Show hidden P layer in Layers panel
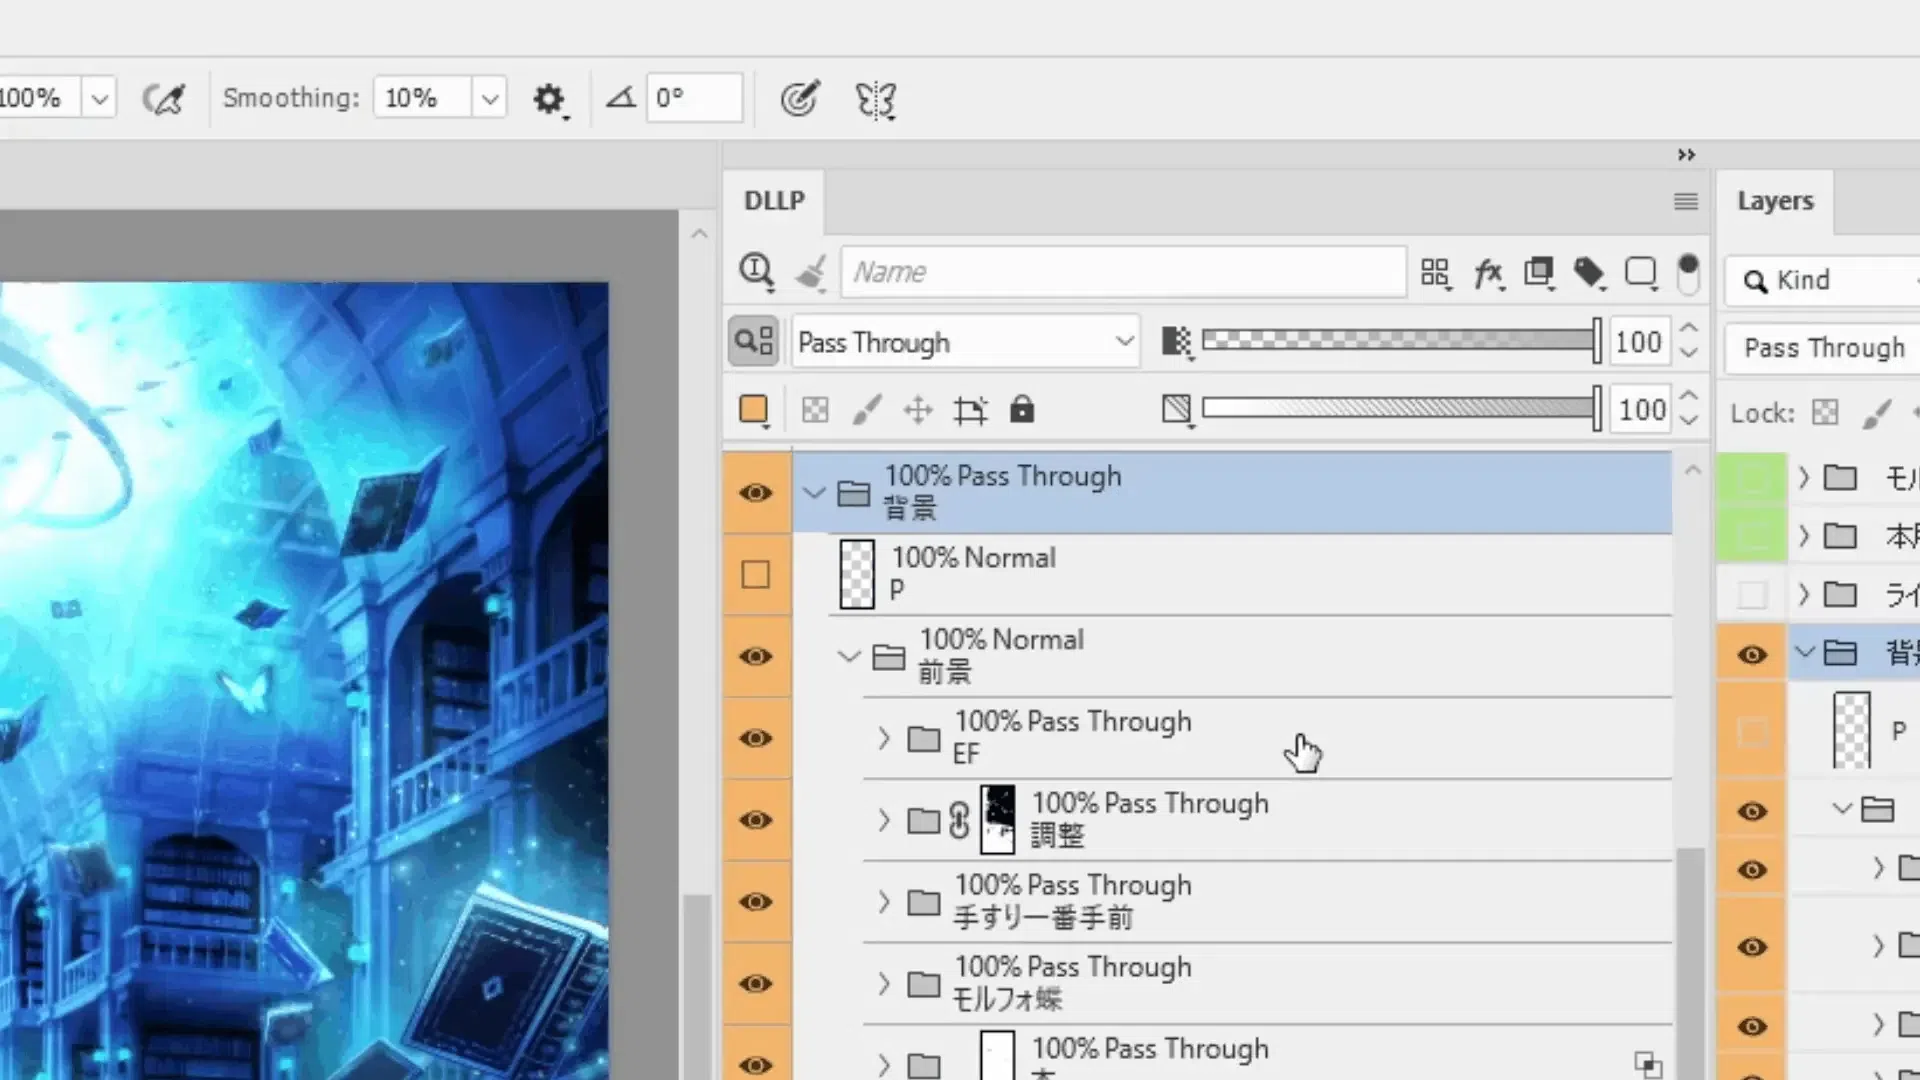The height and width of the screenshot is (1080, 1920). [1752, 733]
